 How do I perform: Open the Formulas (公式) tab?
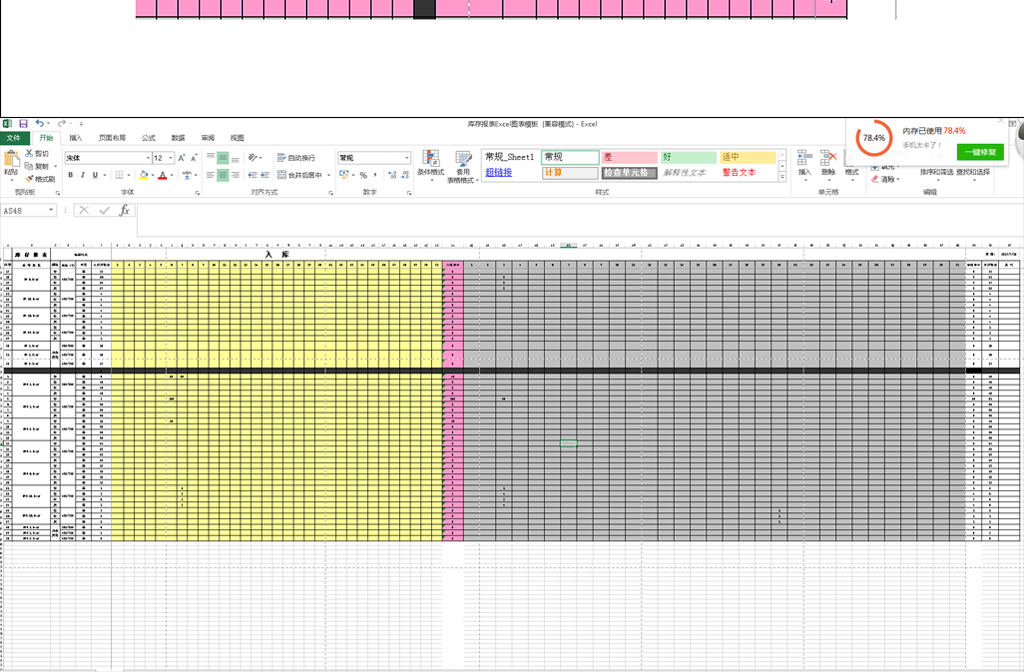[148, 138]
